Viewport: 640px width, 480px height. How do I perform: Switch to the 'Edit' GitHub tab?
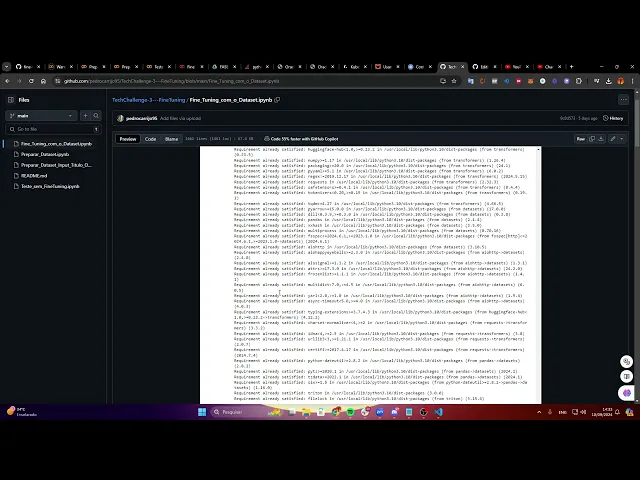tap(482, 67)
